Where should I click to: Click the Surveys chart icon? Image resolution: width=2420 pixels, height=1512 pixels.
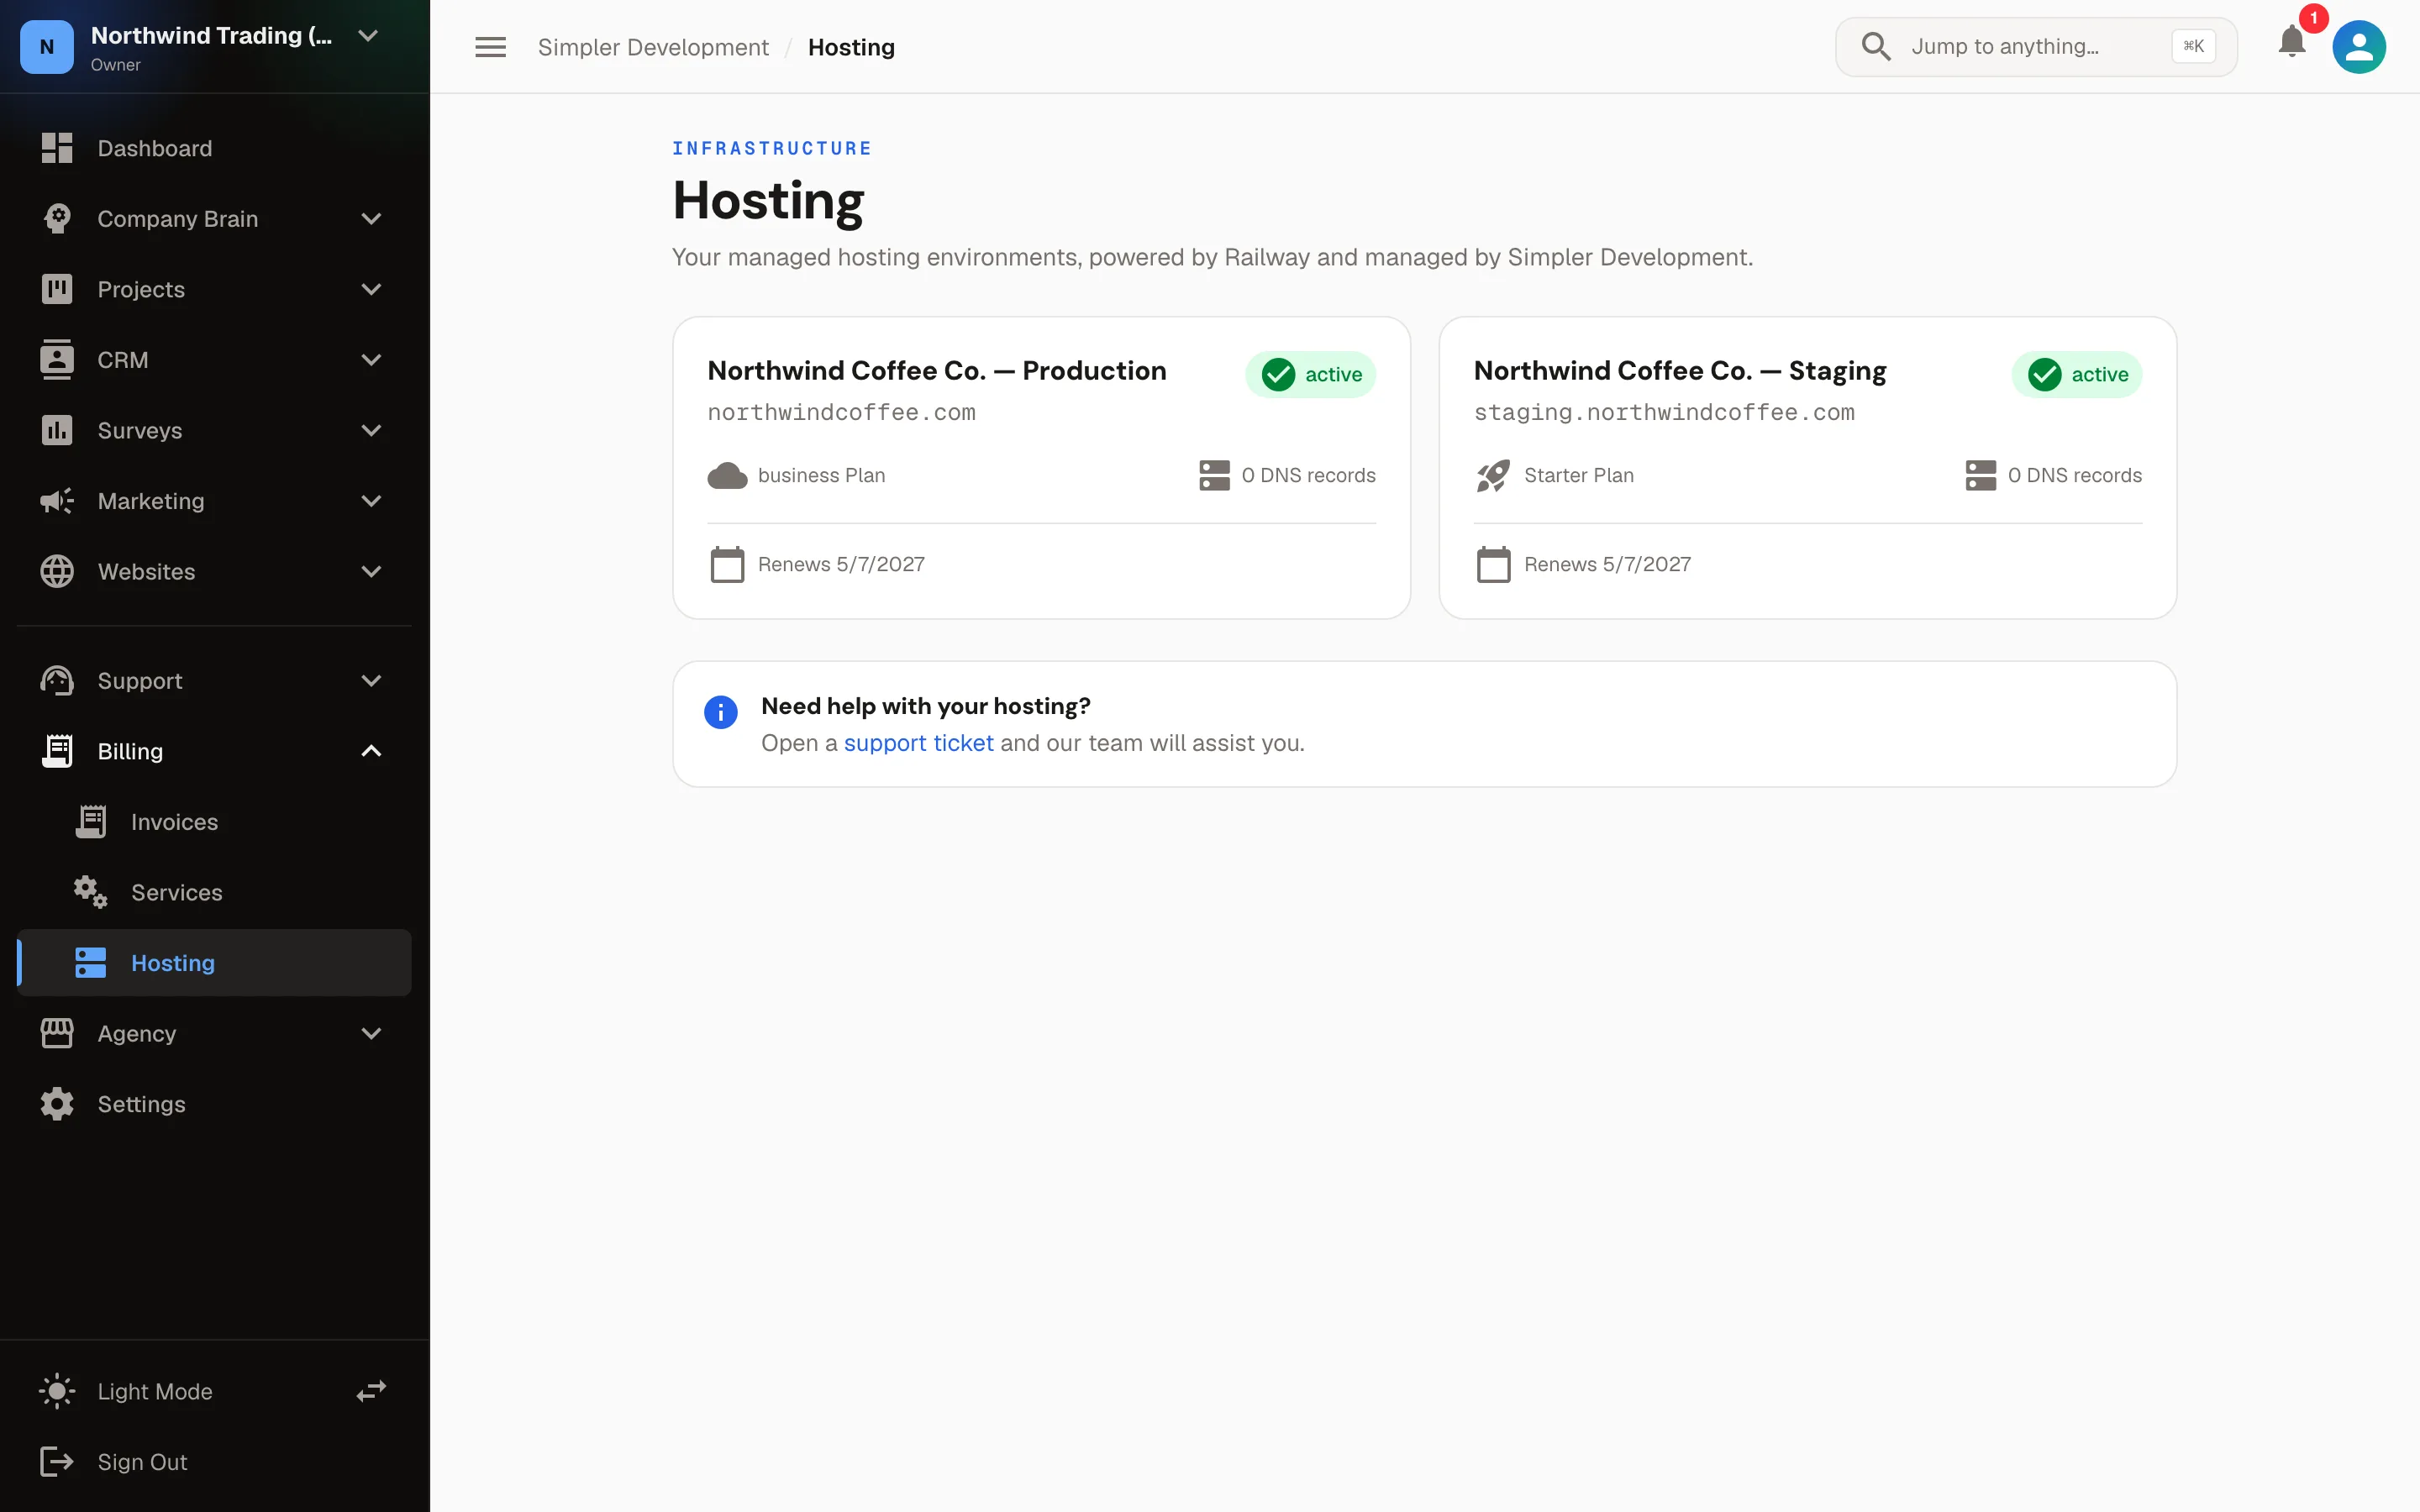(57, 430)
